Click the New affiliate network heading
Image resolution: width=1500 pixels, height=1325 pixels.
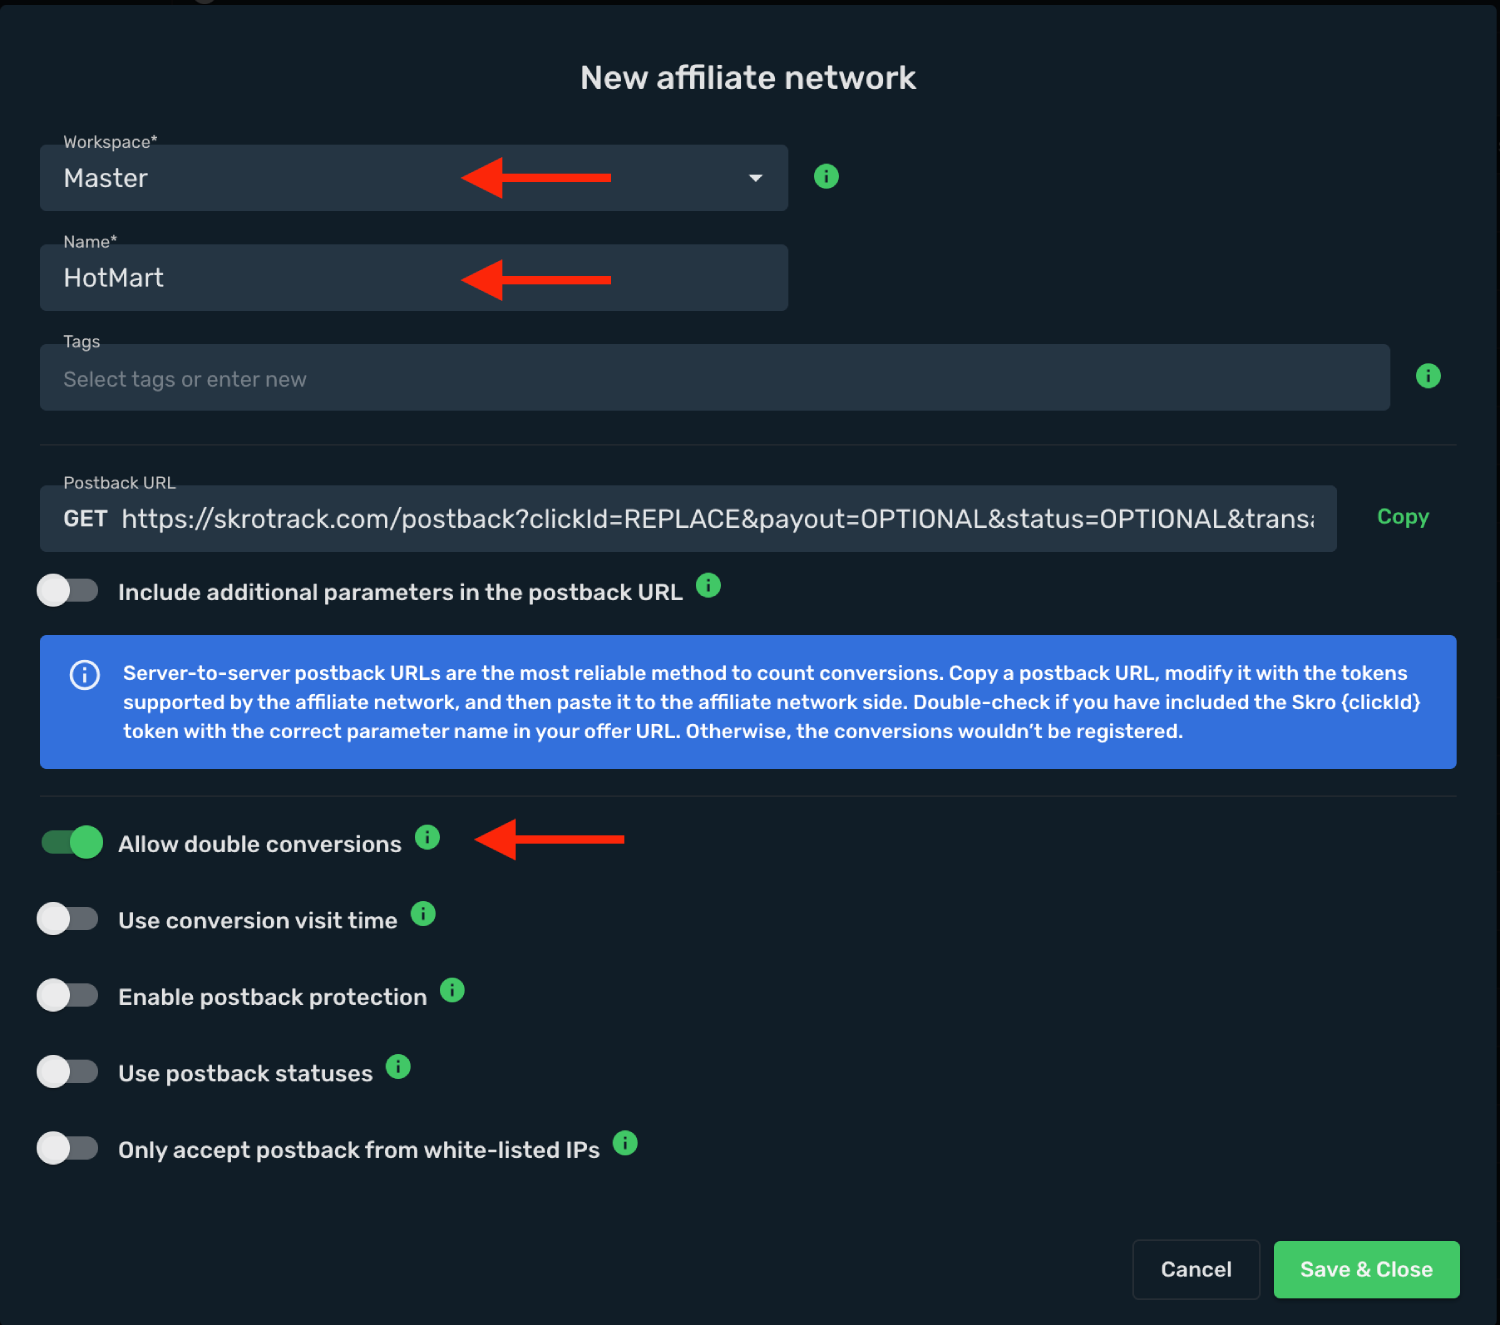coord(748,78)
